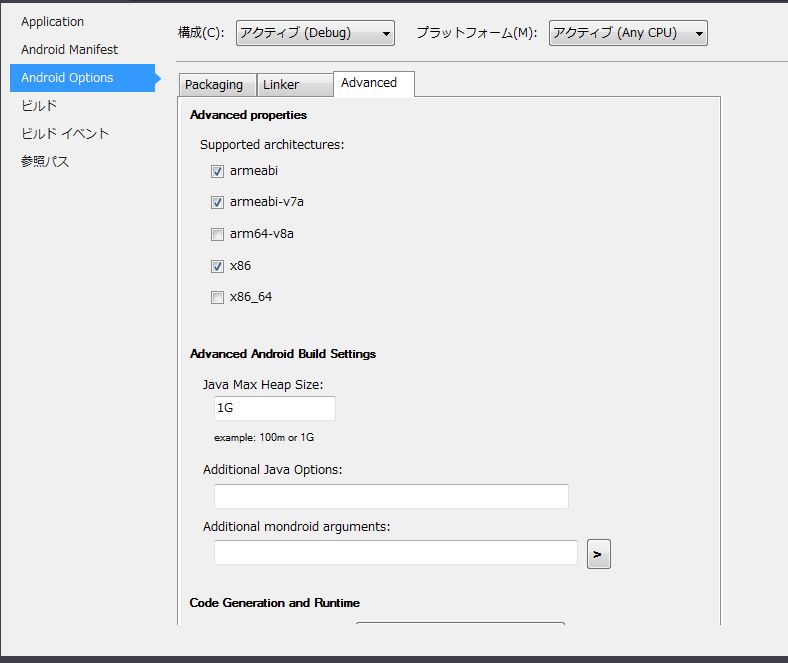This screenshot has height=663, width=788.
Task: Click the Additional mondroid arguments field
Action: 396,552
